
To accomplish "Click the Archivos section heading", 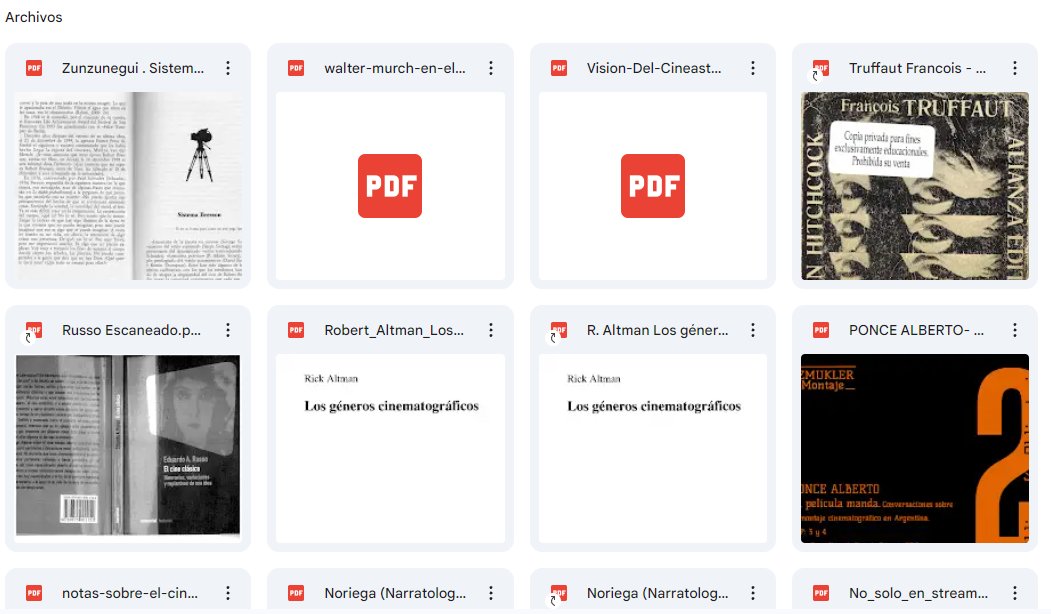I will point(34,17).
